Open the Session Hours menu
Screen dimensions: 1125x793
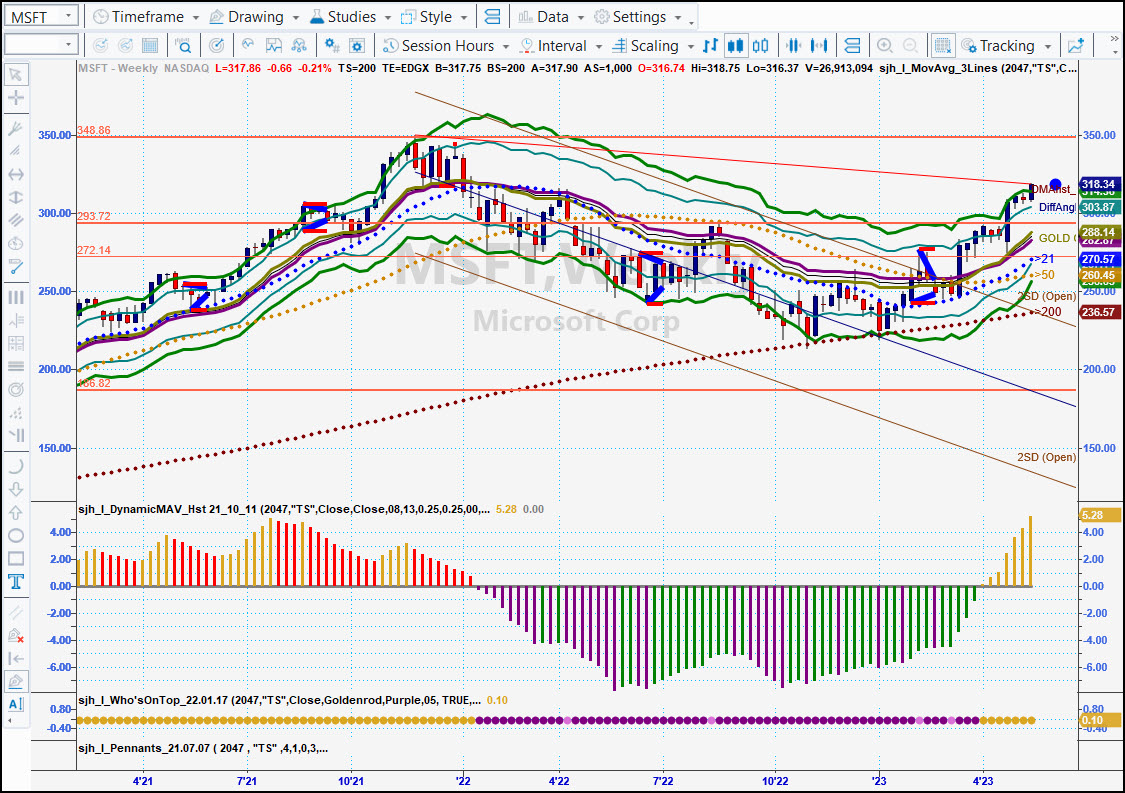(x=446, y=46)
